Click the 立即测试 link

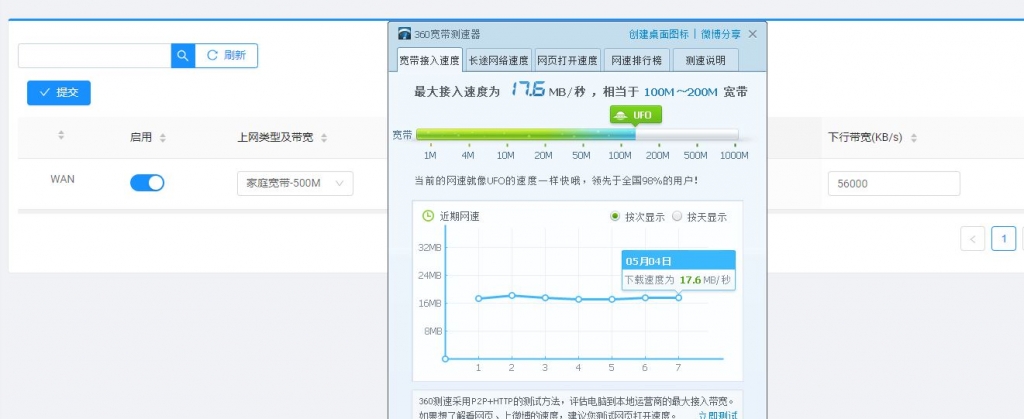718,415
